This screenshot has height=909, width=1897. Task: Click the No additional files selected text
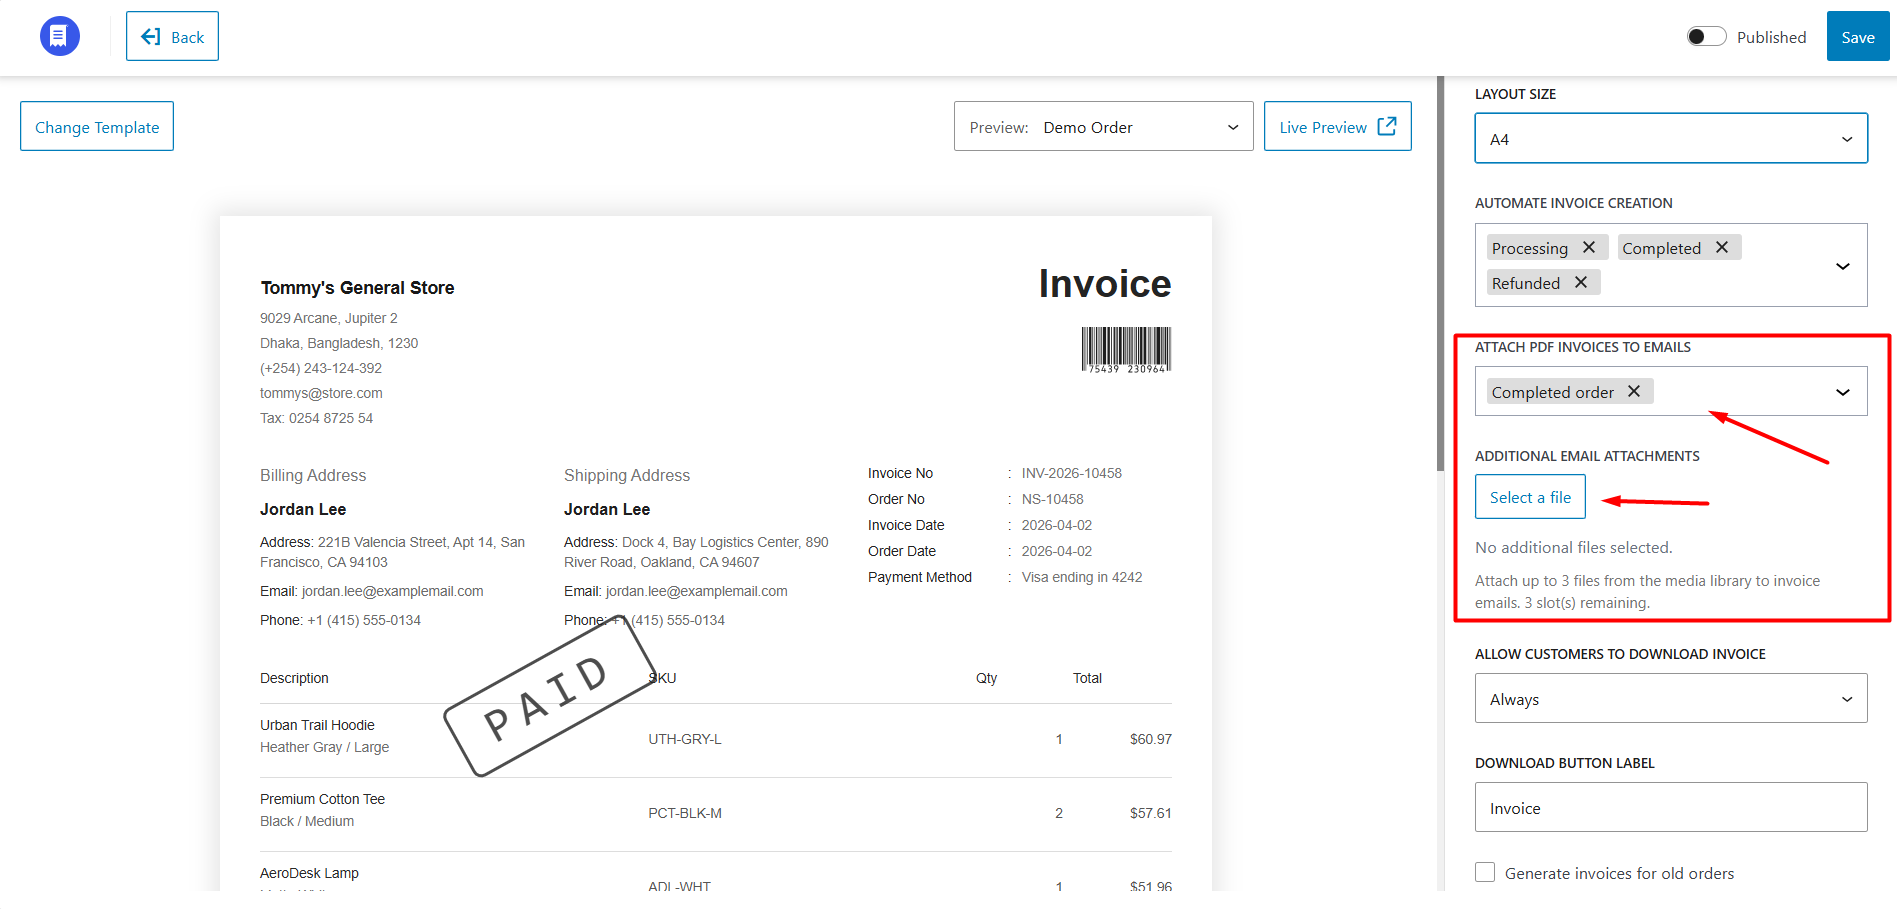[1574, 547]
